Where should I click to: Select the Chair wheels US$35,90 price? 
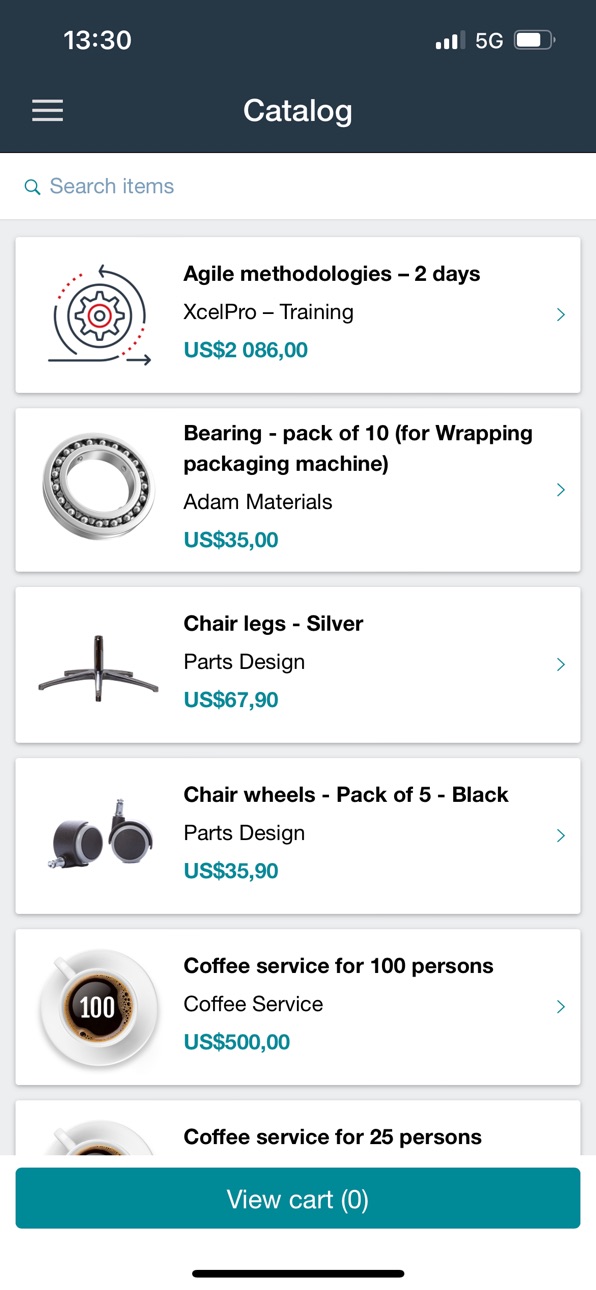[x=231, y=871]
